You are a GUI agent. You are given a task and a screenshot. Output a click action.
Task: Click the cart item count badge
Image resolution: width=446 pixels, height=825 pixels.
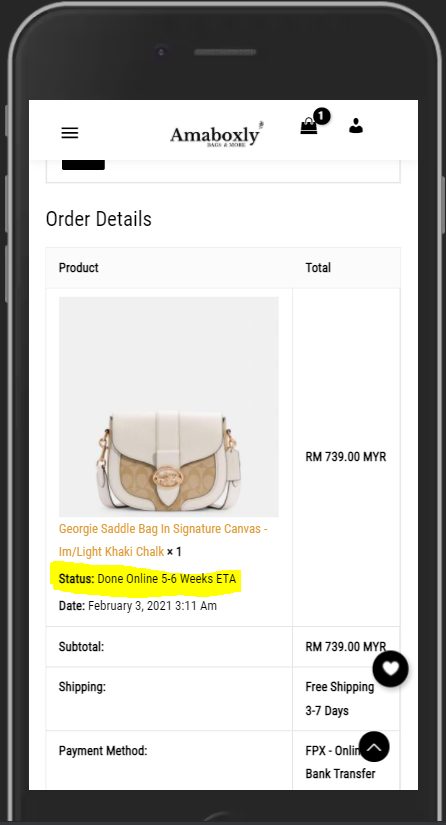coord(321,116)
